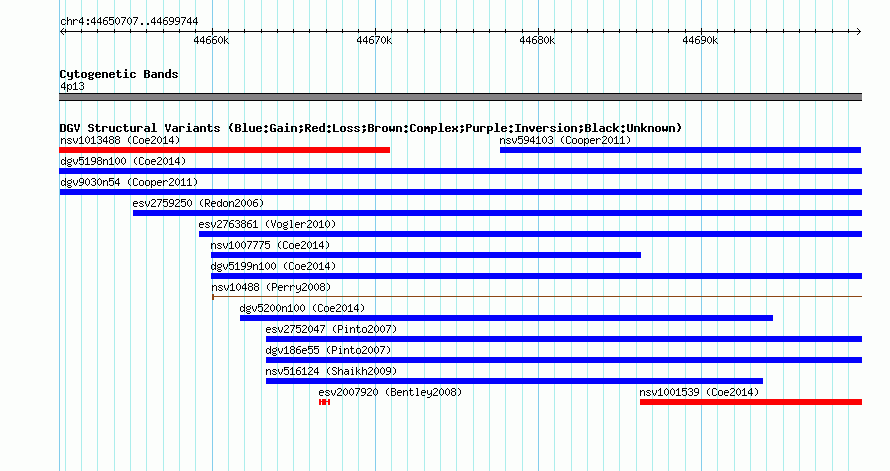Image resolution: width=890 pixels, height=471 pixels.
Task: Click the 44690k ruler tick label
Action: tap(700, 40)
